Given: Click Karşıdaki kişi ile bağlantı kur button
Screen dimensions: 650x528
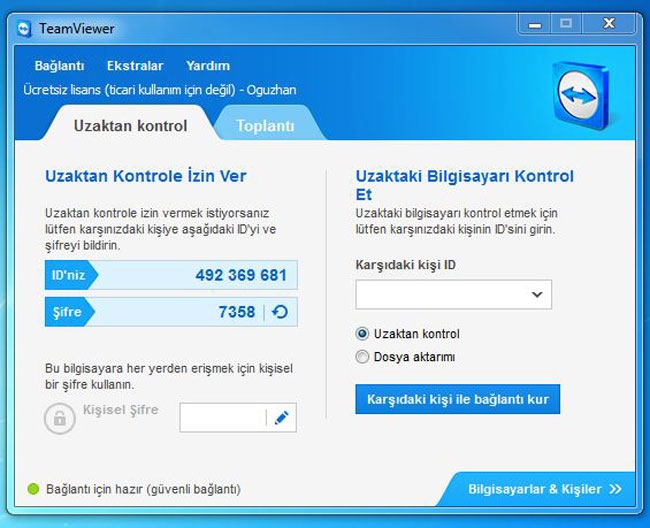Looking at the screenshot, I should click(458, 399).
